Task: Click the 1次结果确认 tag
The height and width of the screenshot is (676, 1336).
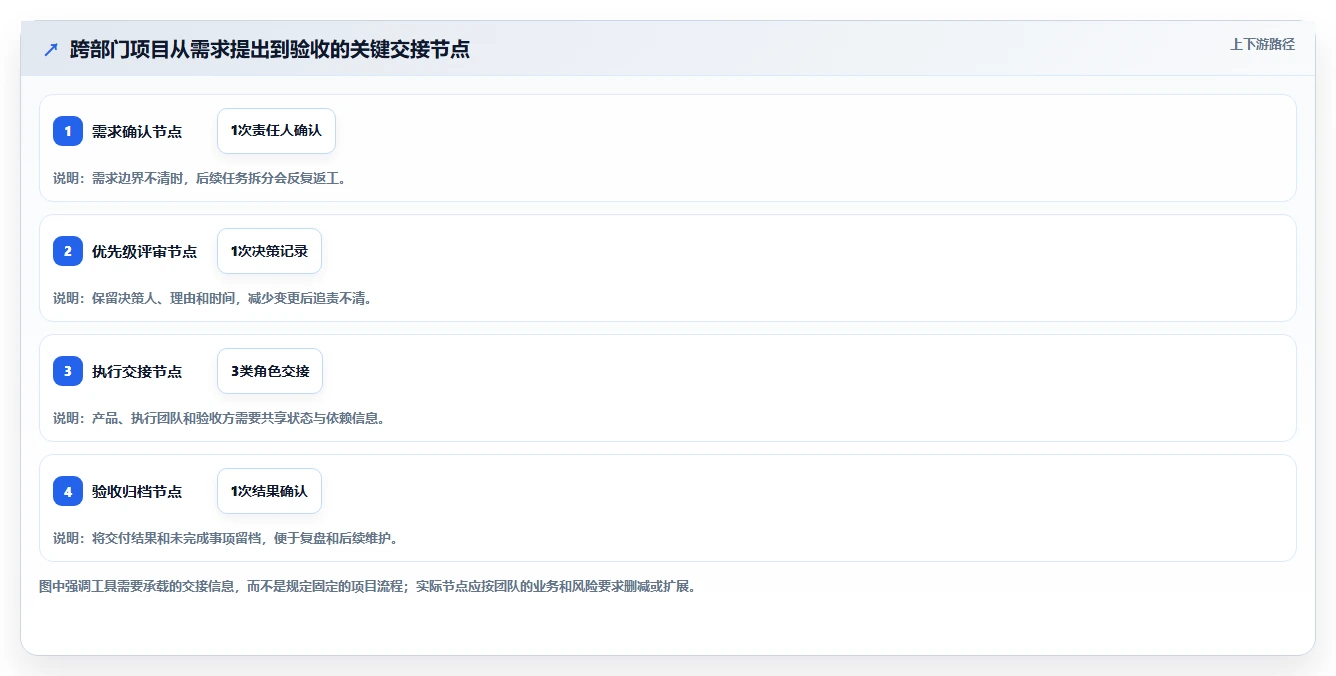Action: (269, 491)
